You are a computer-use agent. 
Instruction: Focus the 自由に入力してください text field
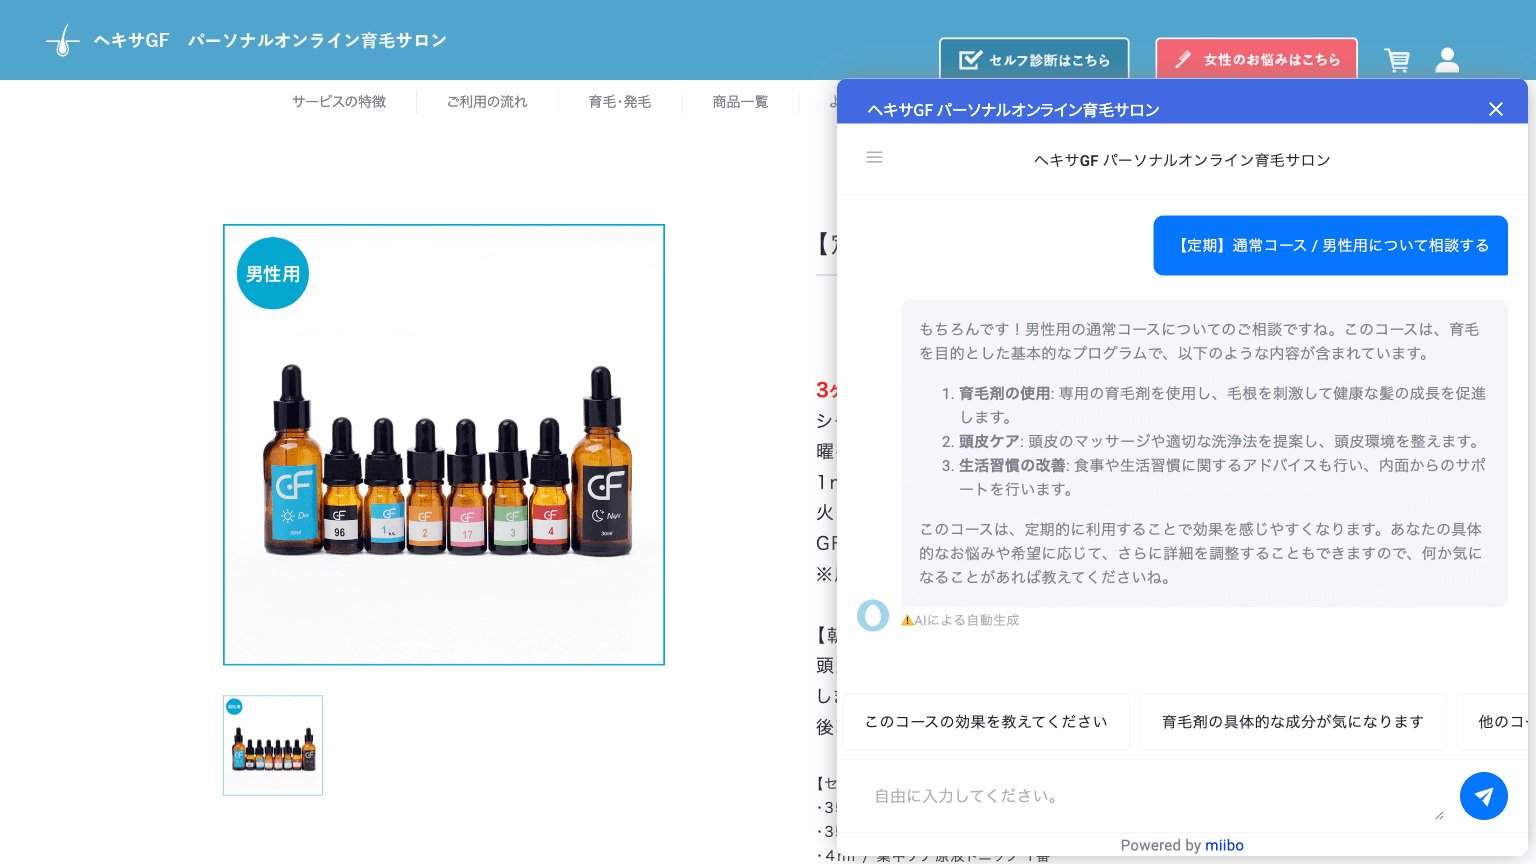[1150, 796]
